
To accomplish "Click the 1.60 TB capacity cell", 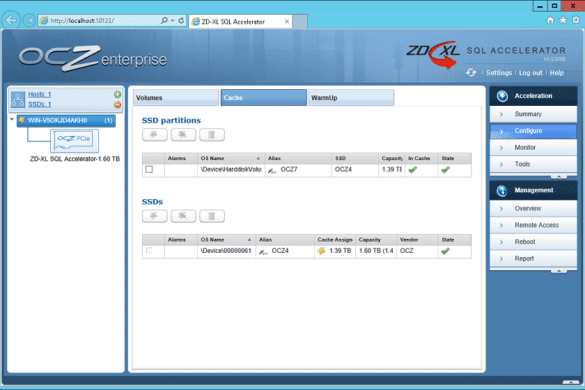I will [376, 251].
